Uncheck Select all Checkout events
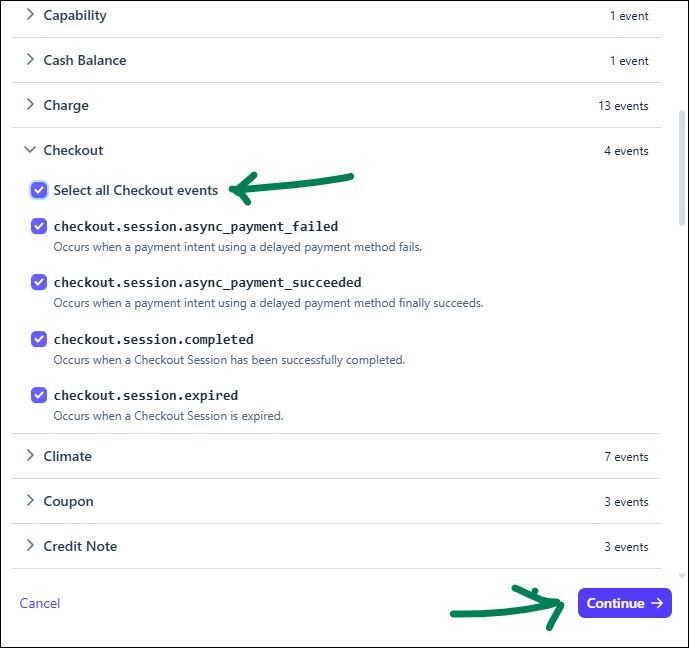 click(39, 190)
